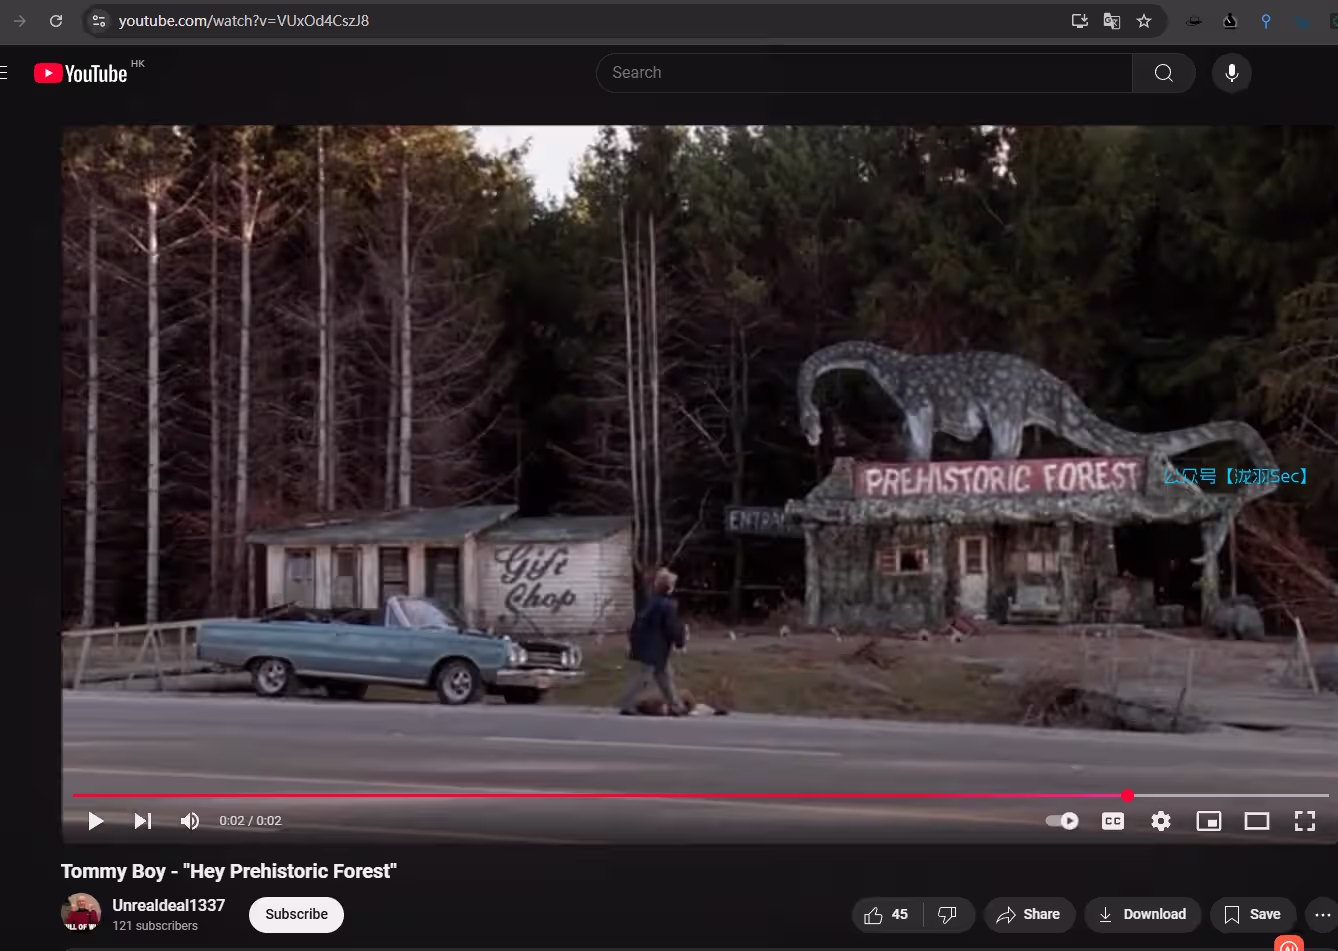The image size is (1338, 951).
Task: Select the title Tommy Boy - "Hey Prehistoric Forest"
Action: [229, 871]
